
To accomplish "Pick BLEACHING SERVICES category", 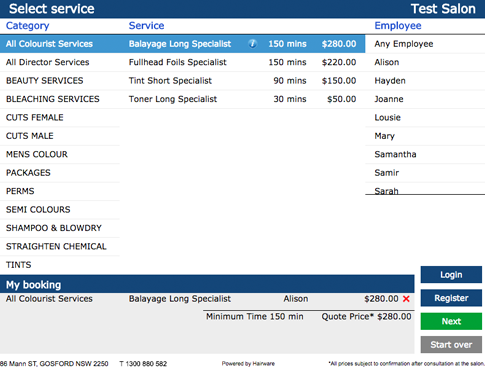I will [60, 99].
